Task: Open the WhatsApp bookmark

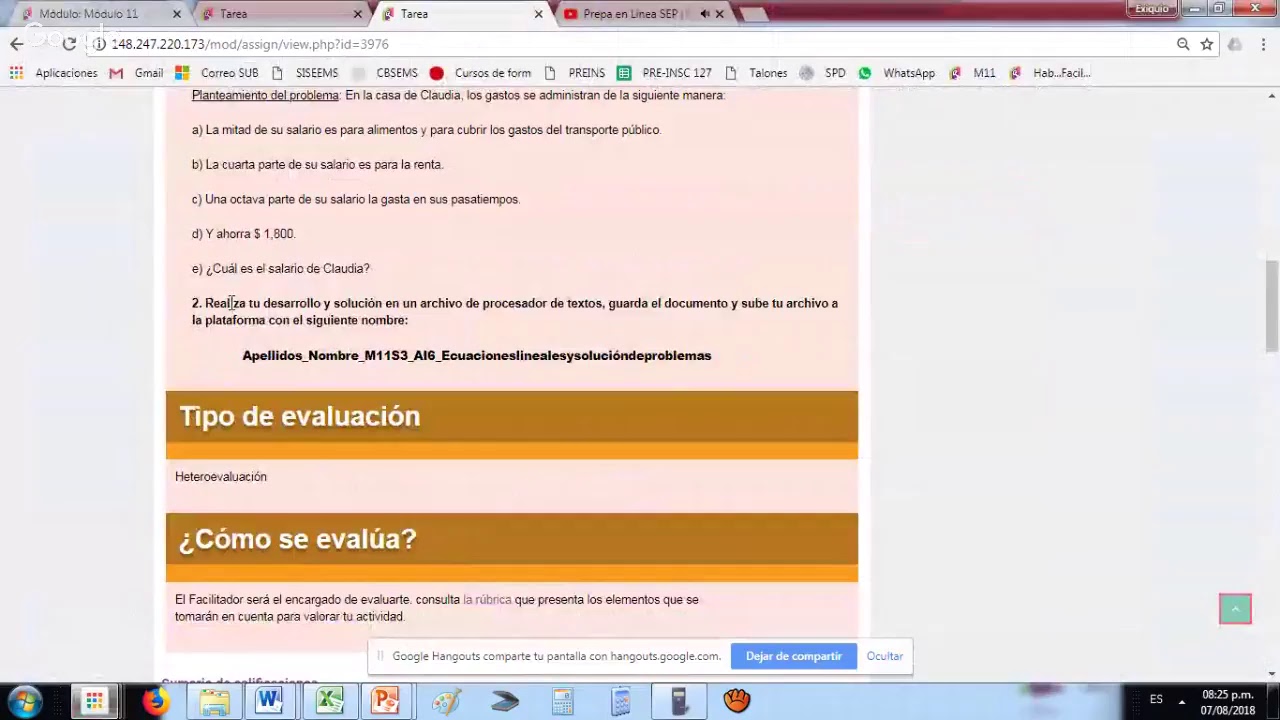Action: point(897,73)
